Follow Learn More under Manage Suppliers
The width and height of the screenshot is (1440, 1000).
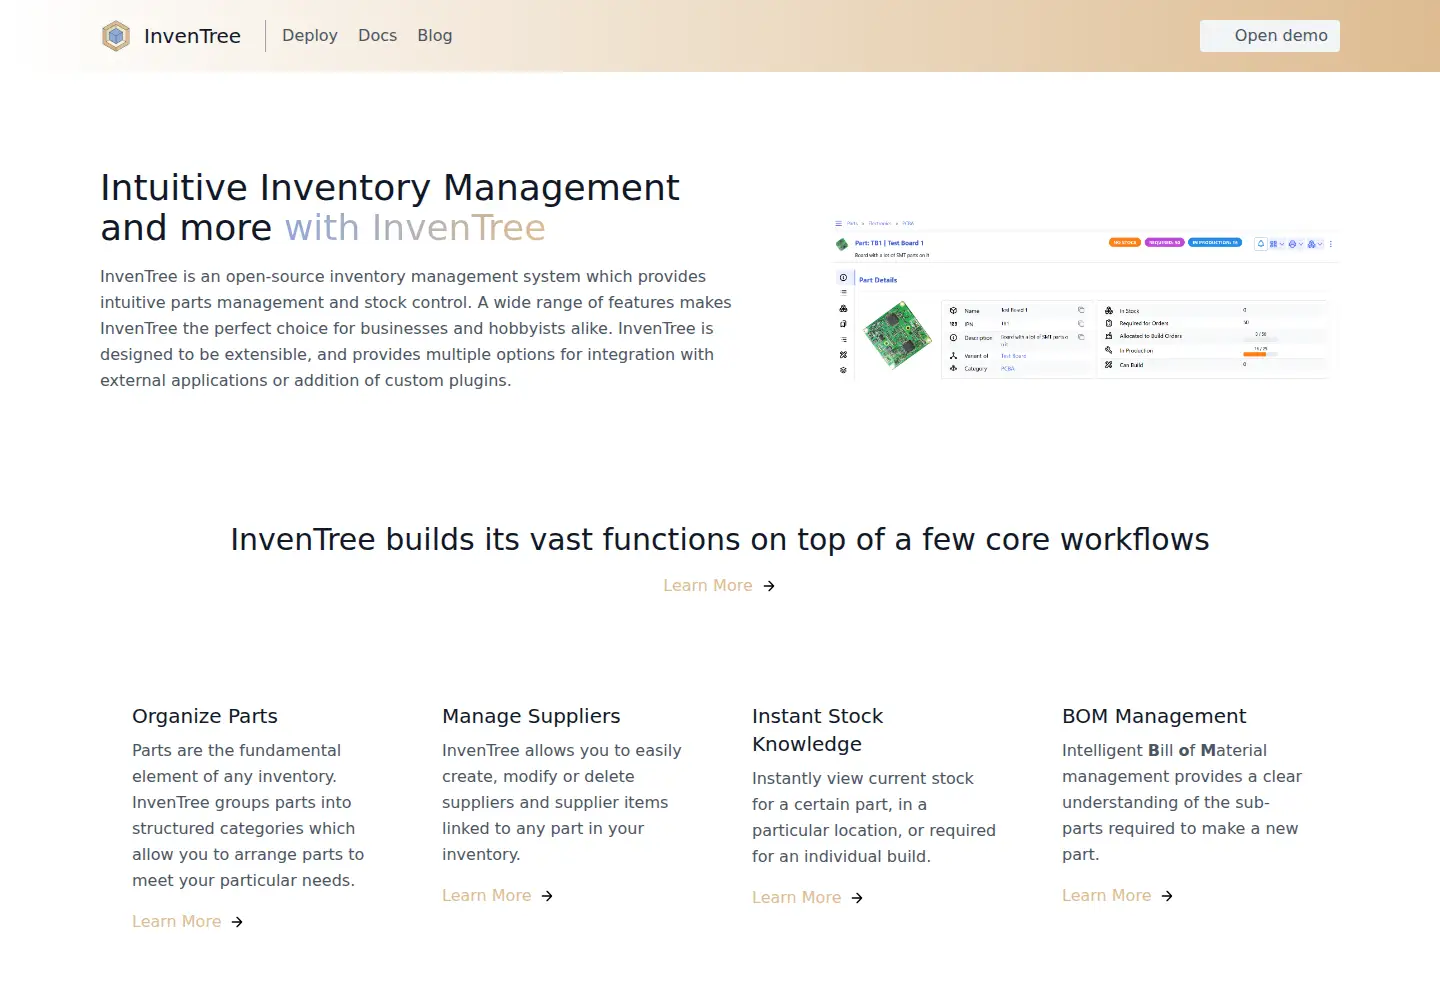[x=487, y=896]
